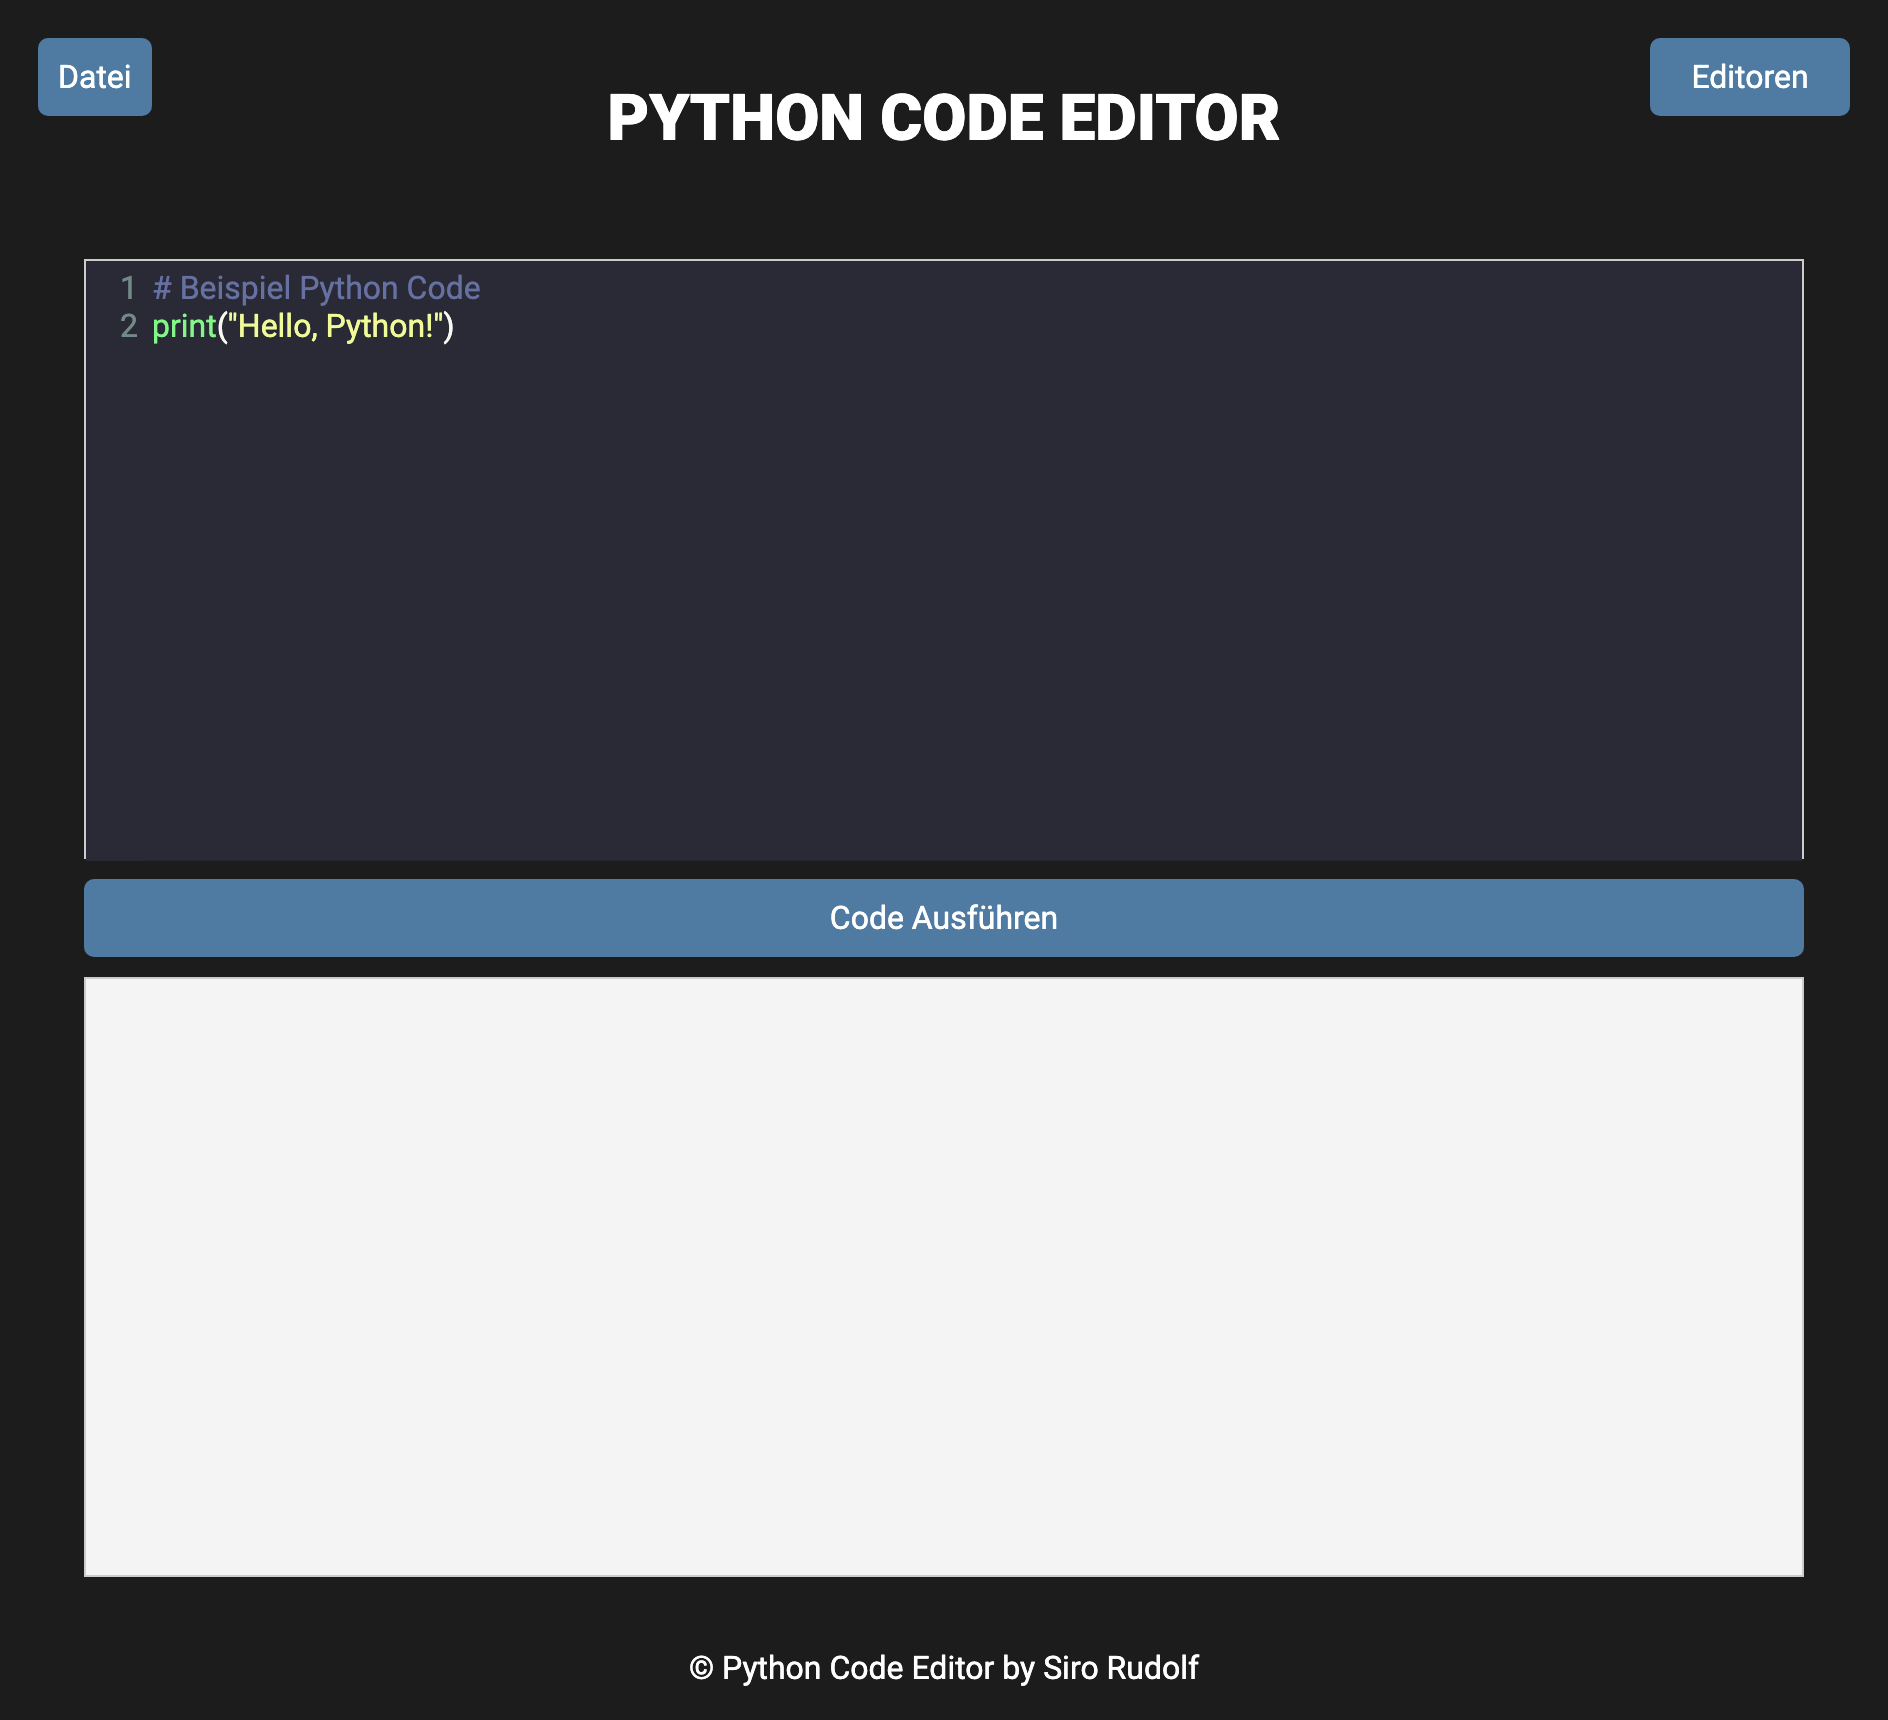Click the Code Ausführen button
1888x1720 pixels.
(943, 918)
